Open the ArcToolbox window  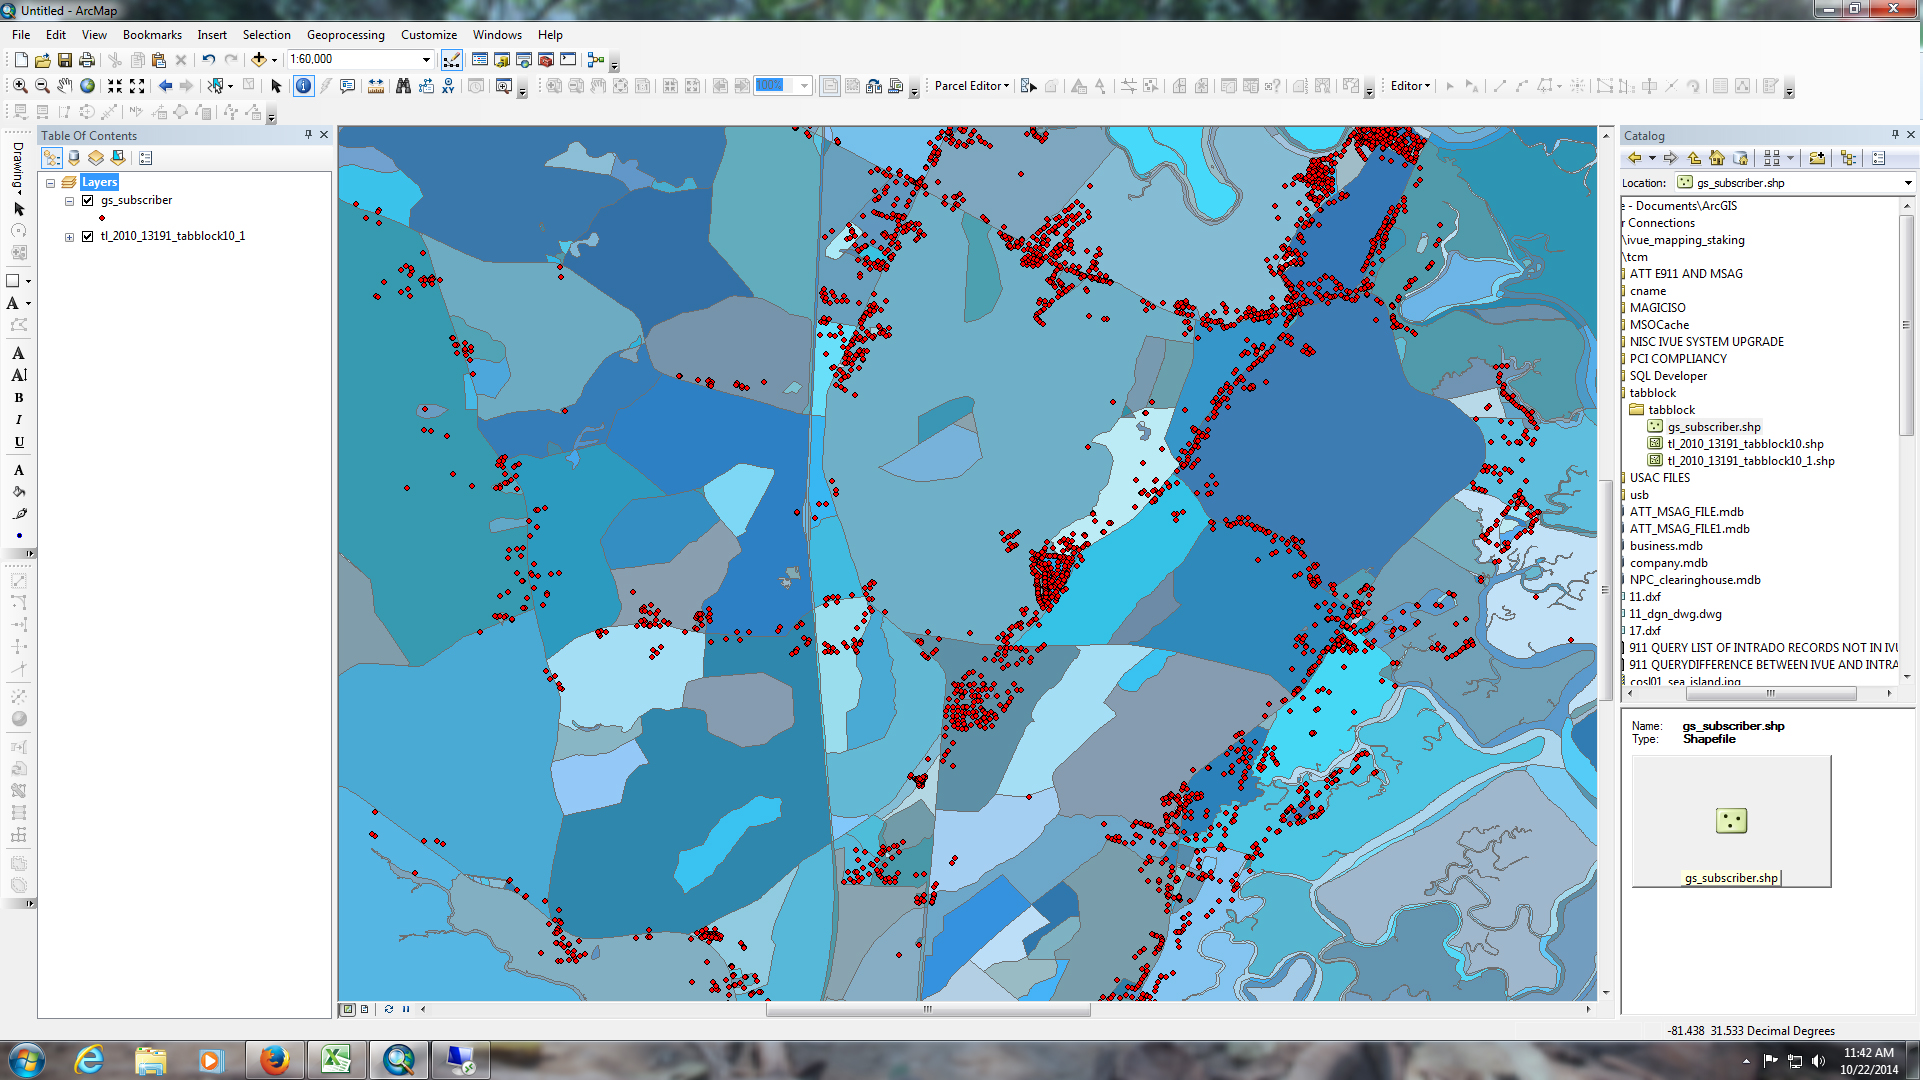pos(546,60)
